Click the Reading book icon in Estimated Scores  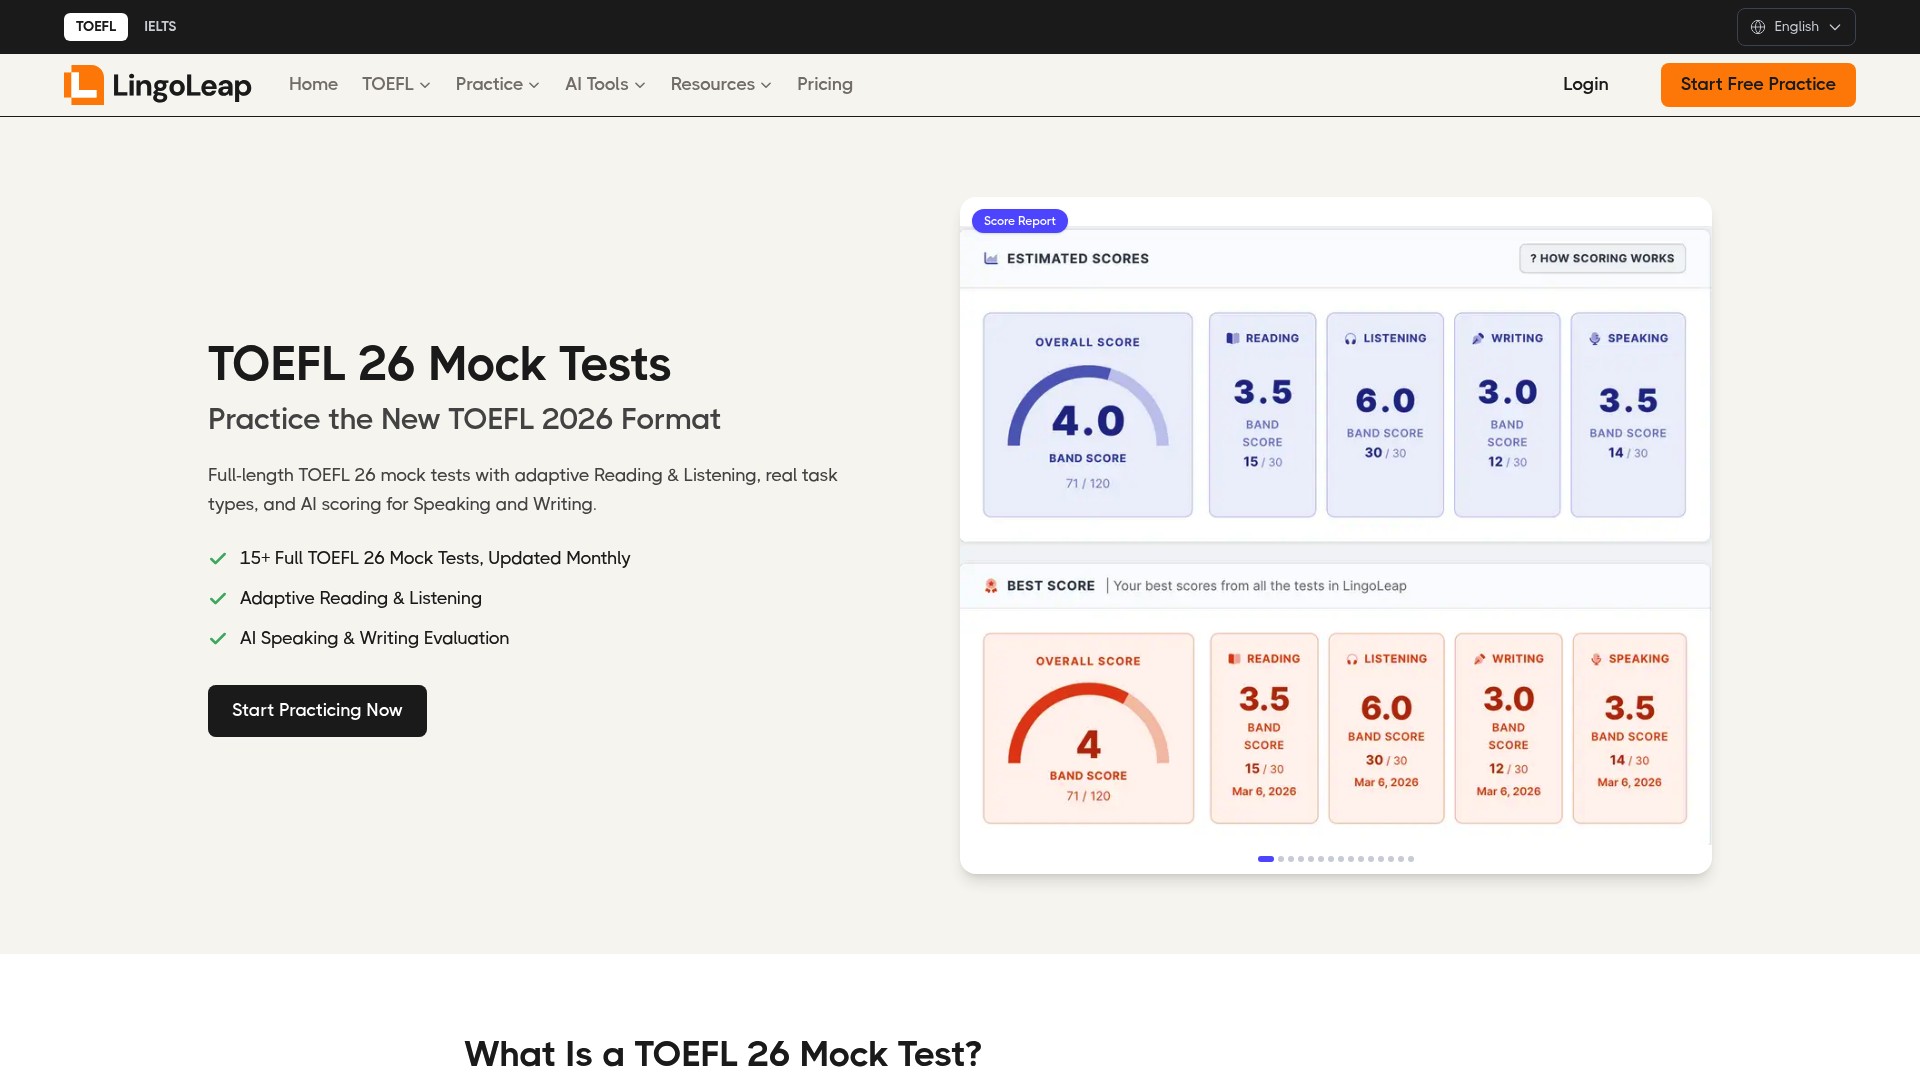tap(1233, 338)
